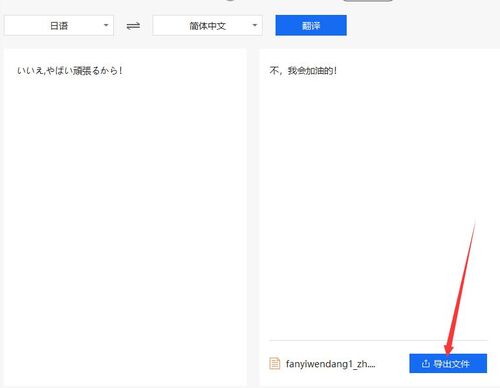The image size is (500, 388).
Task: Click the document icon beside fanyiwendang1 file
Action: click(275, 363)
